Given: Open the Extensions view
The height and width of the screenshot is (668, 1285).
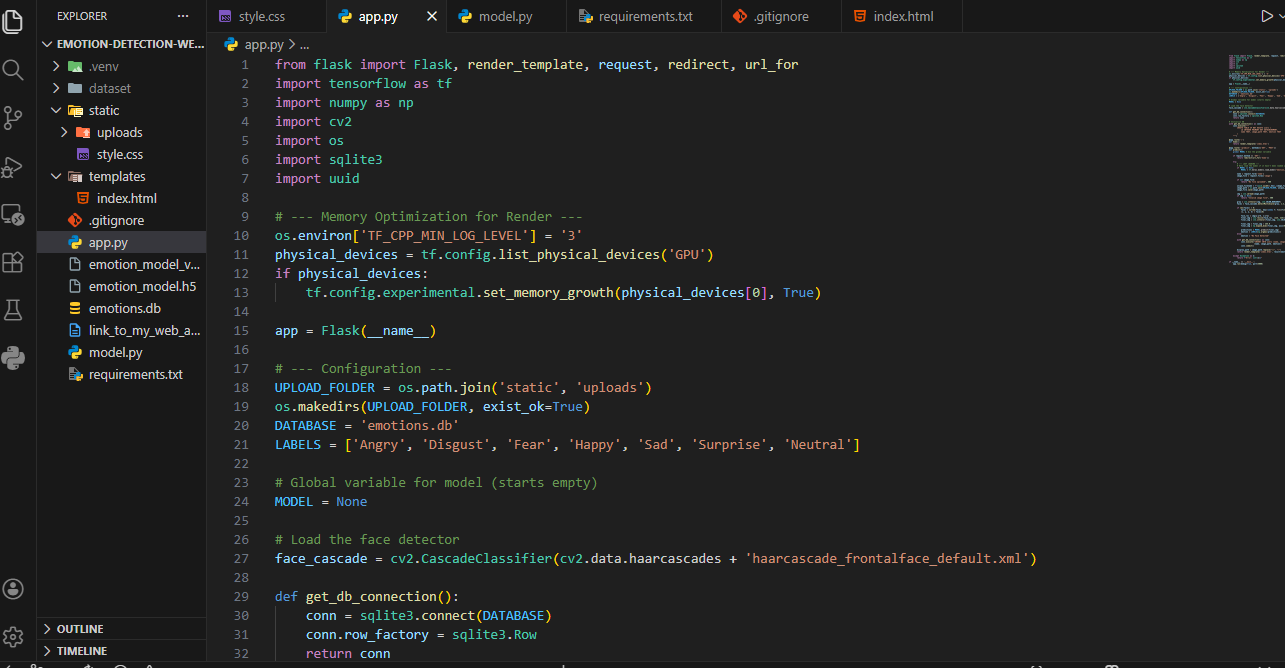Looking at the screenshot, I should point(13,262).
